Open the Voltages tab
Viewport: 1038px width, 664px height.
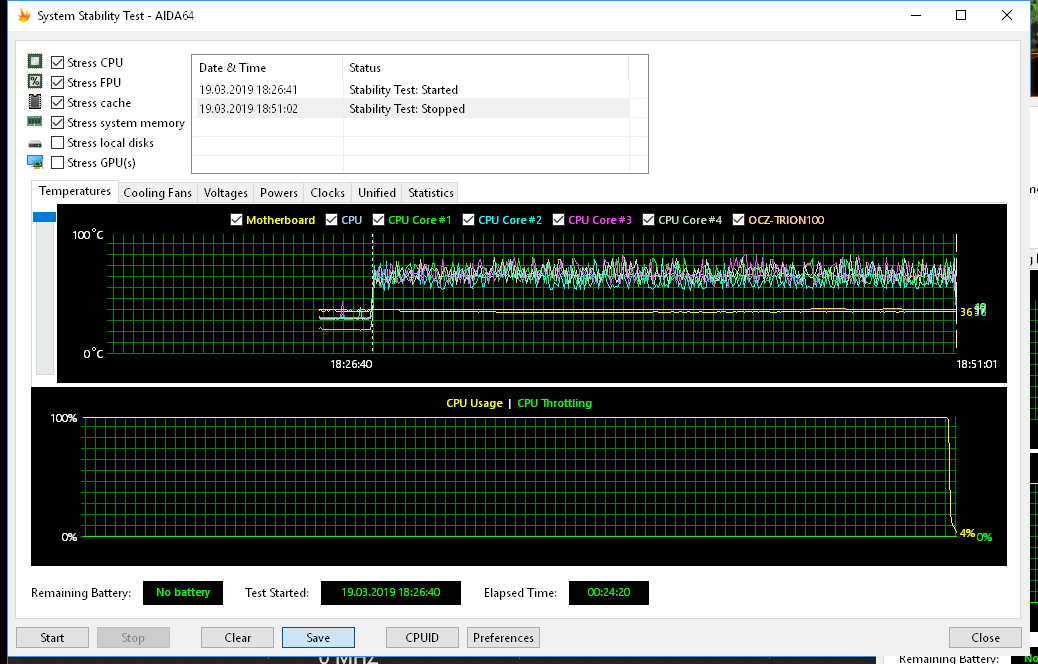click(226, 193)
